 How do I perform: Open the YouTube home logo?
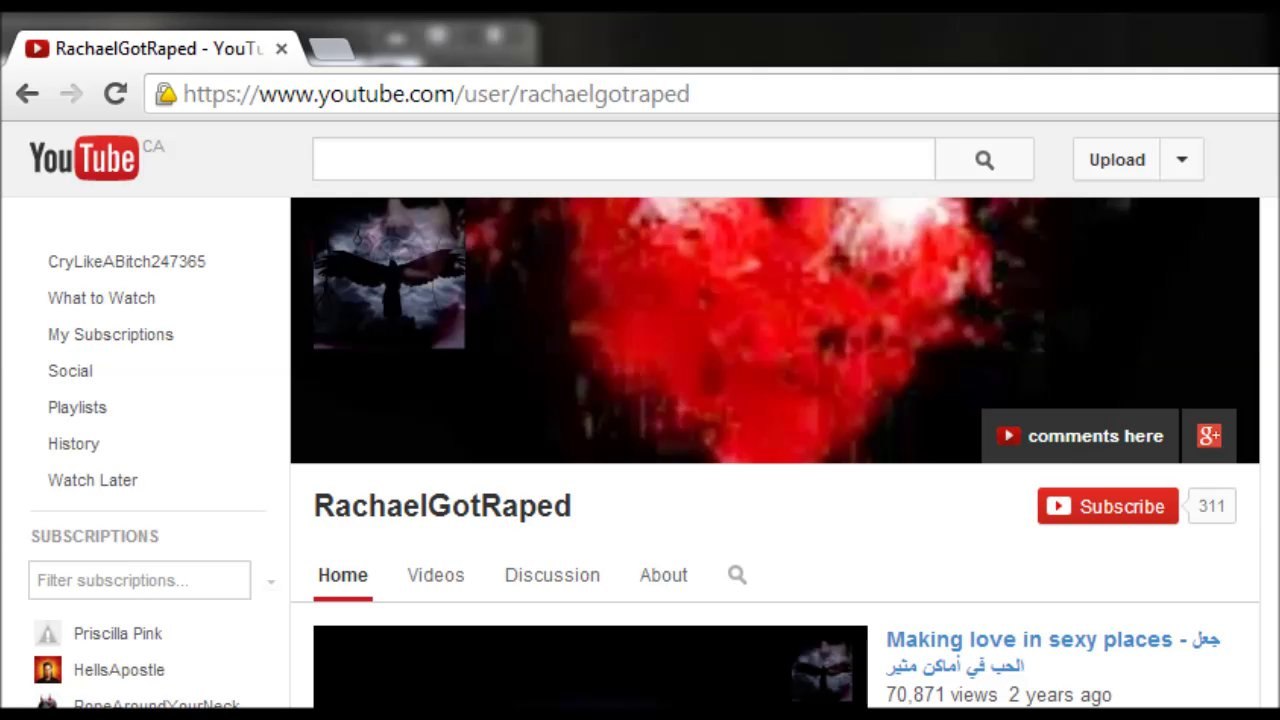(84, 158)
